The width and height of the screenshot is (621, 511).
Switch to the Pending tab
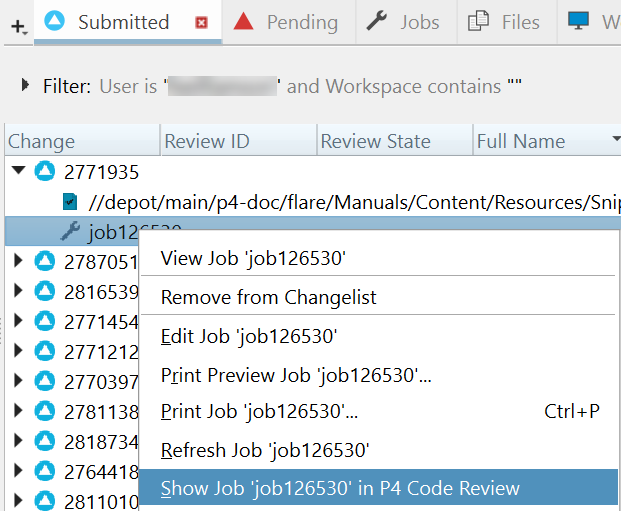point(285,22)
